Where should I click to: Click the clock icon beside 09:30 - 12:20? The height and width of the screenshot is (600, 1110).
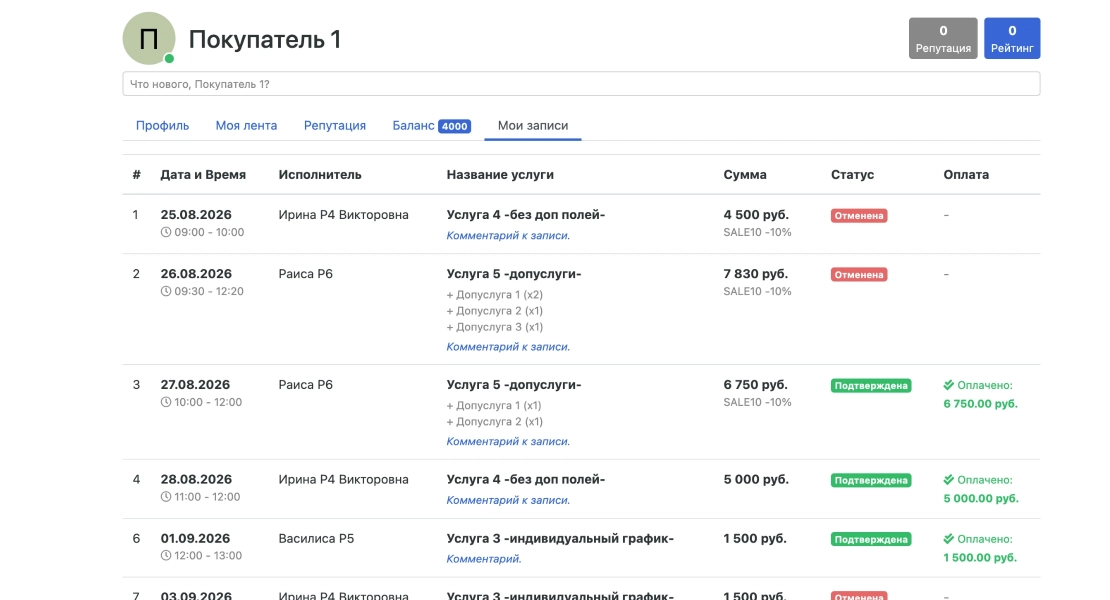pos(166,291)
